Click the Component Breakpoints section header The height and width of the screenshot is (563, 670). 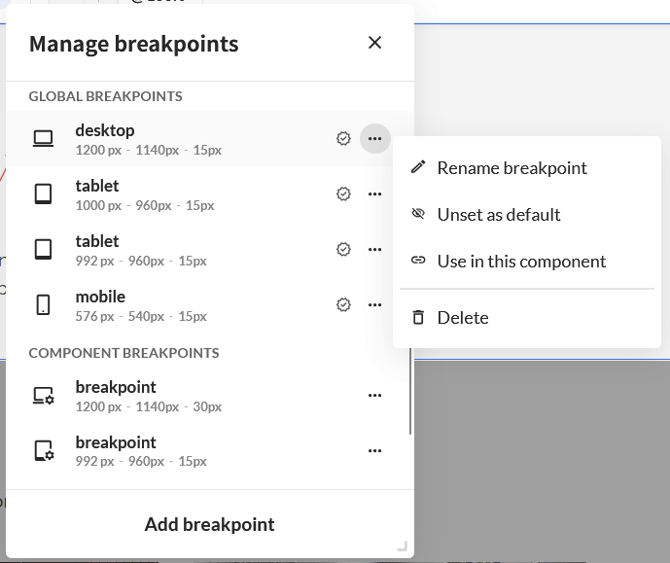click(x=124, y=353)
